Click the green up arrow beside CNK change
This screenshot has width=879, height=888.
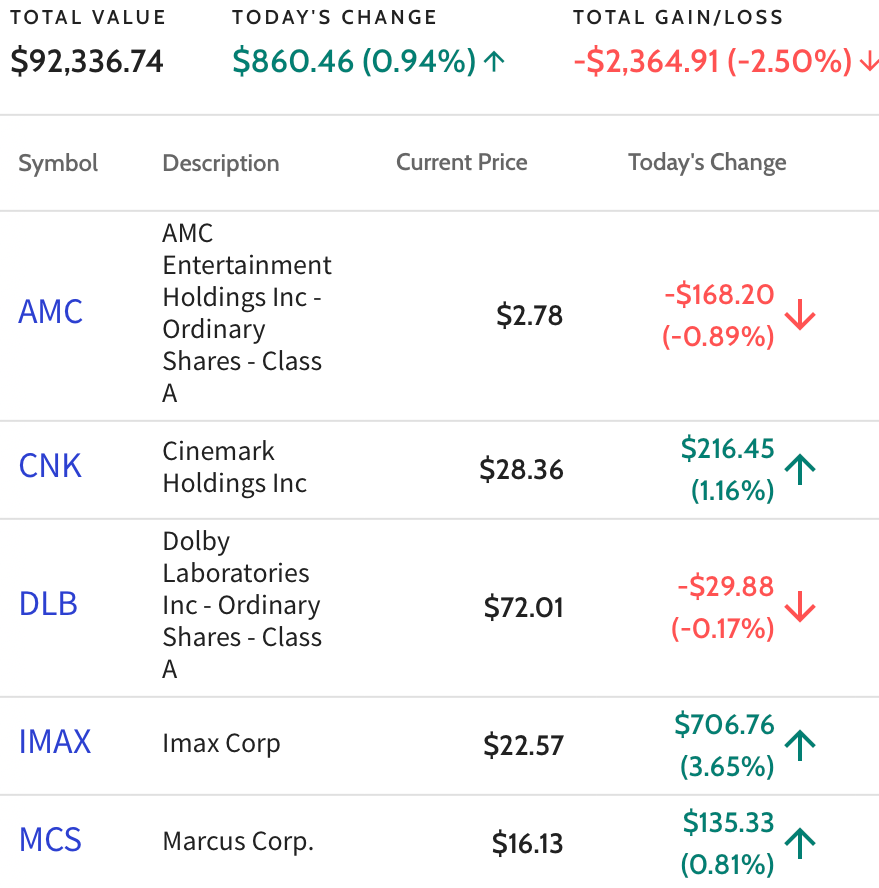800,469
